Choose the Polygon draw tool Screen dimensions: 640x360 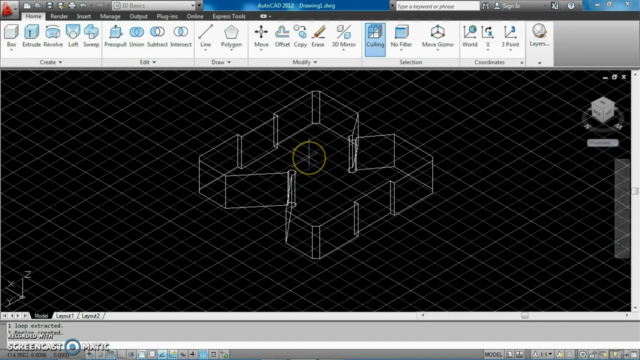(x=231, y=36)
